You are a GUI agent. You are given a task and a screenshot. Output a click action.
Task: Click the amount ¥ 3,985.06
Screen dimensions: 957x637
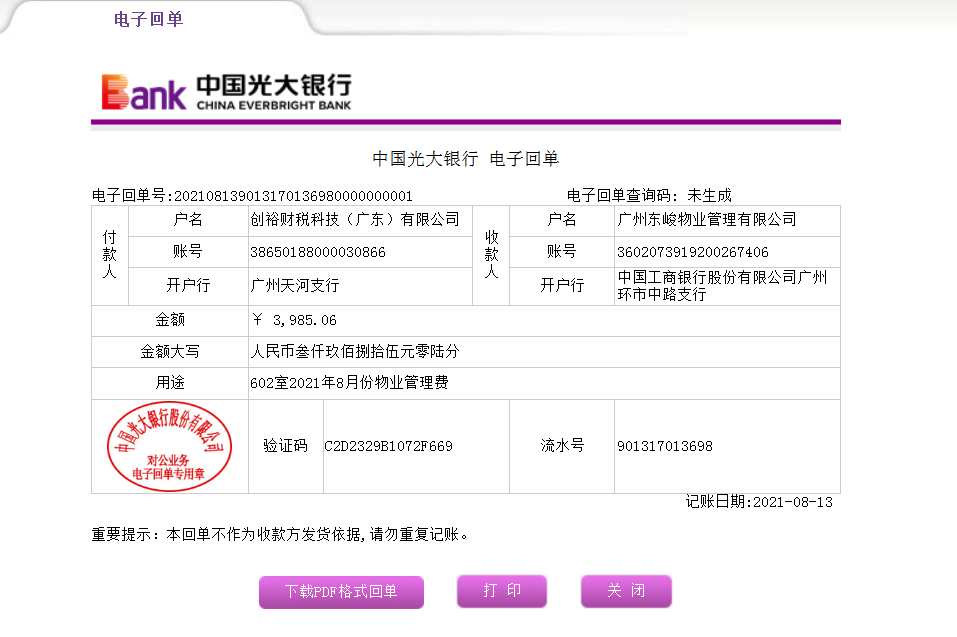pos(295,321)
